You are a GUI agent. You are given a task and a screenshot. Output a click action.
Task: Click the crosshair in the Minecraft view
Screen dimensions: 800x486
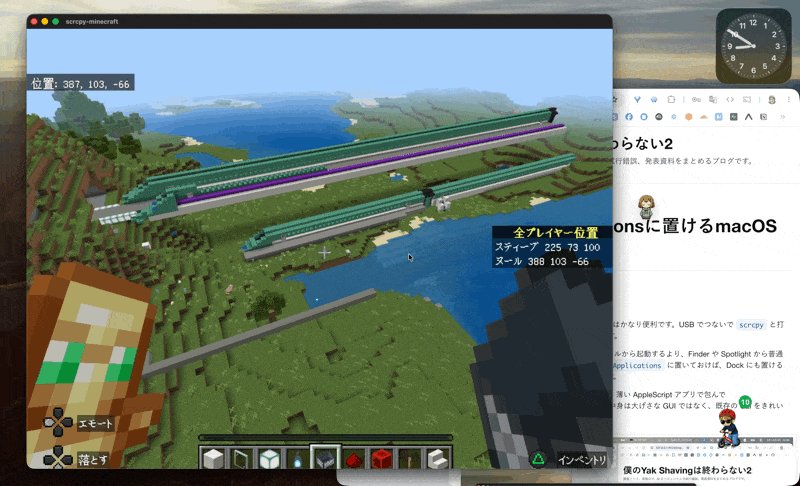coord(324,252)
